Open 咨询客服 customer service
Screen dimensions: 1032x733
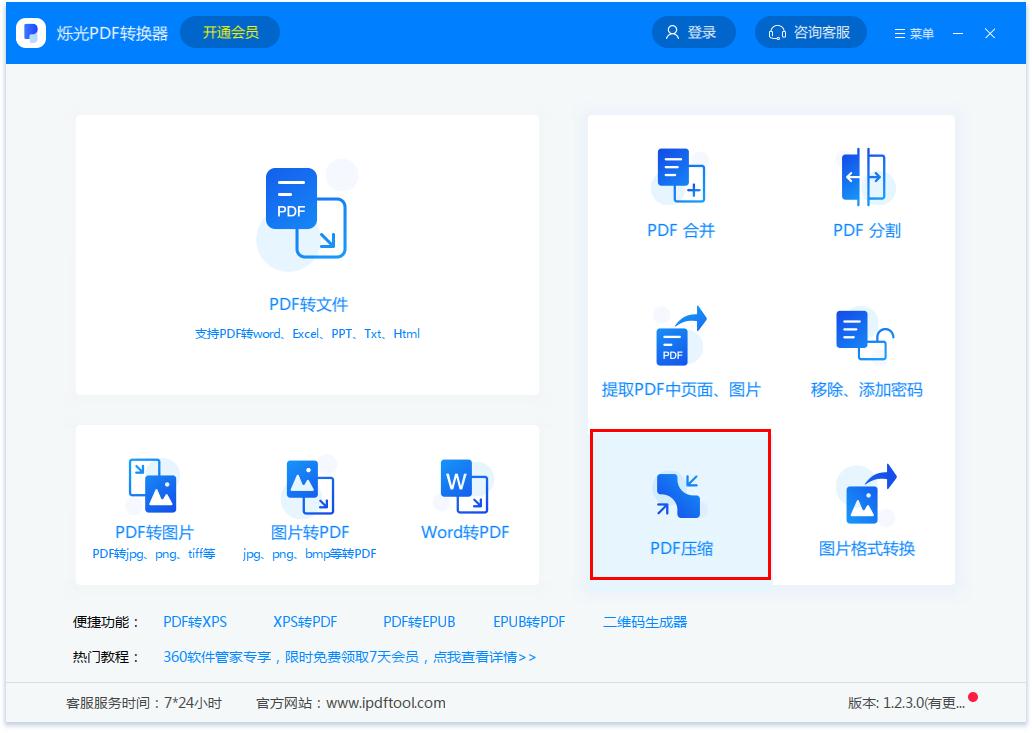(x=810, y=33)
